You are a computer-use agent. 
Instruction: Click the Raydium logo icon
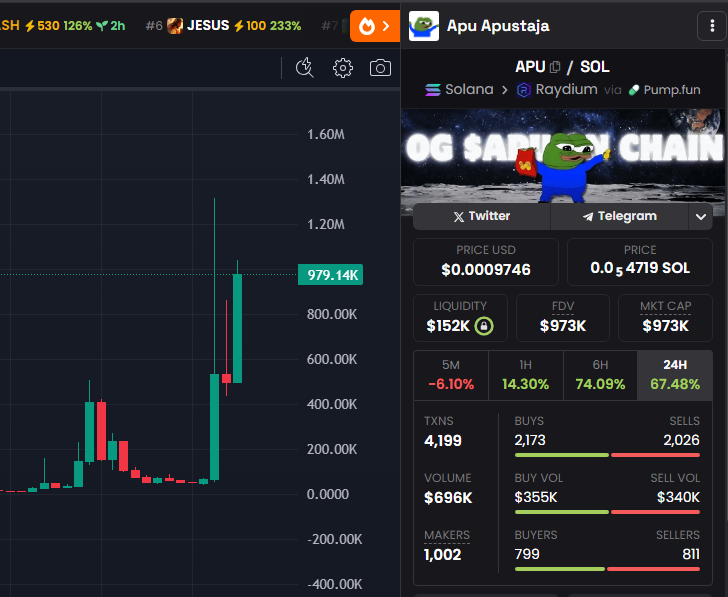[524, 90]
